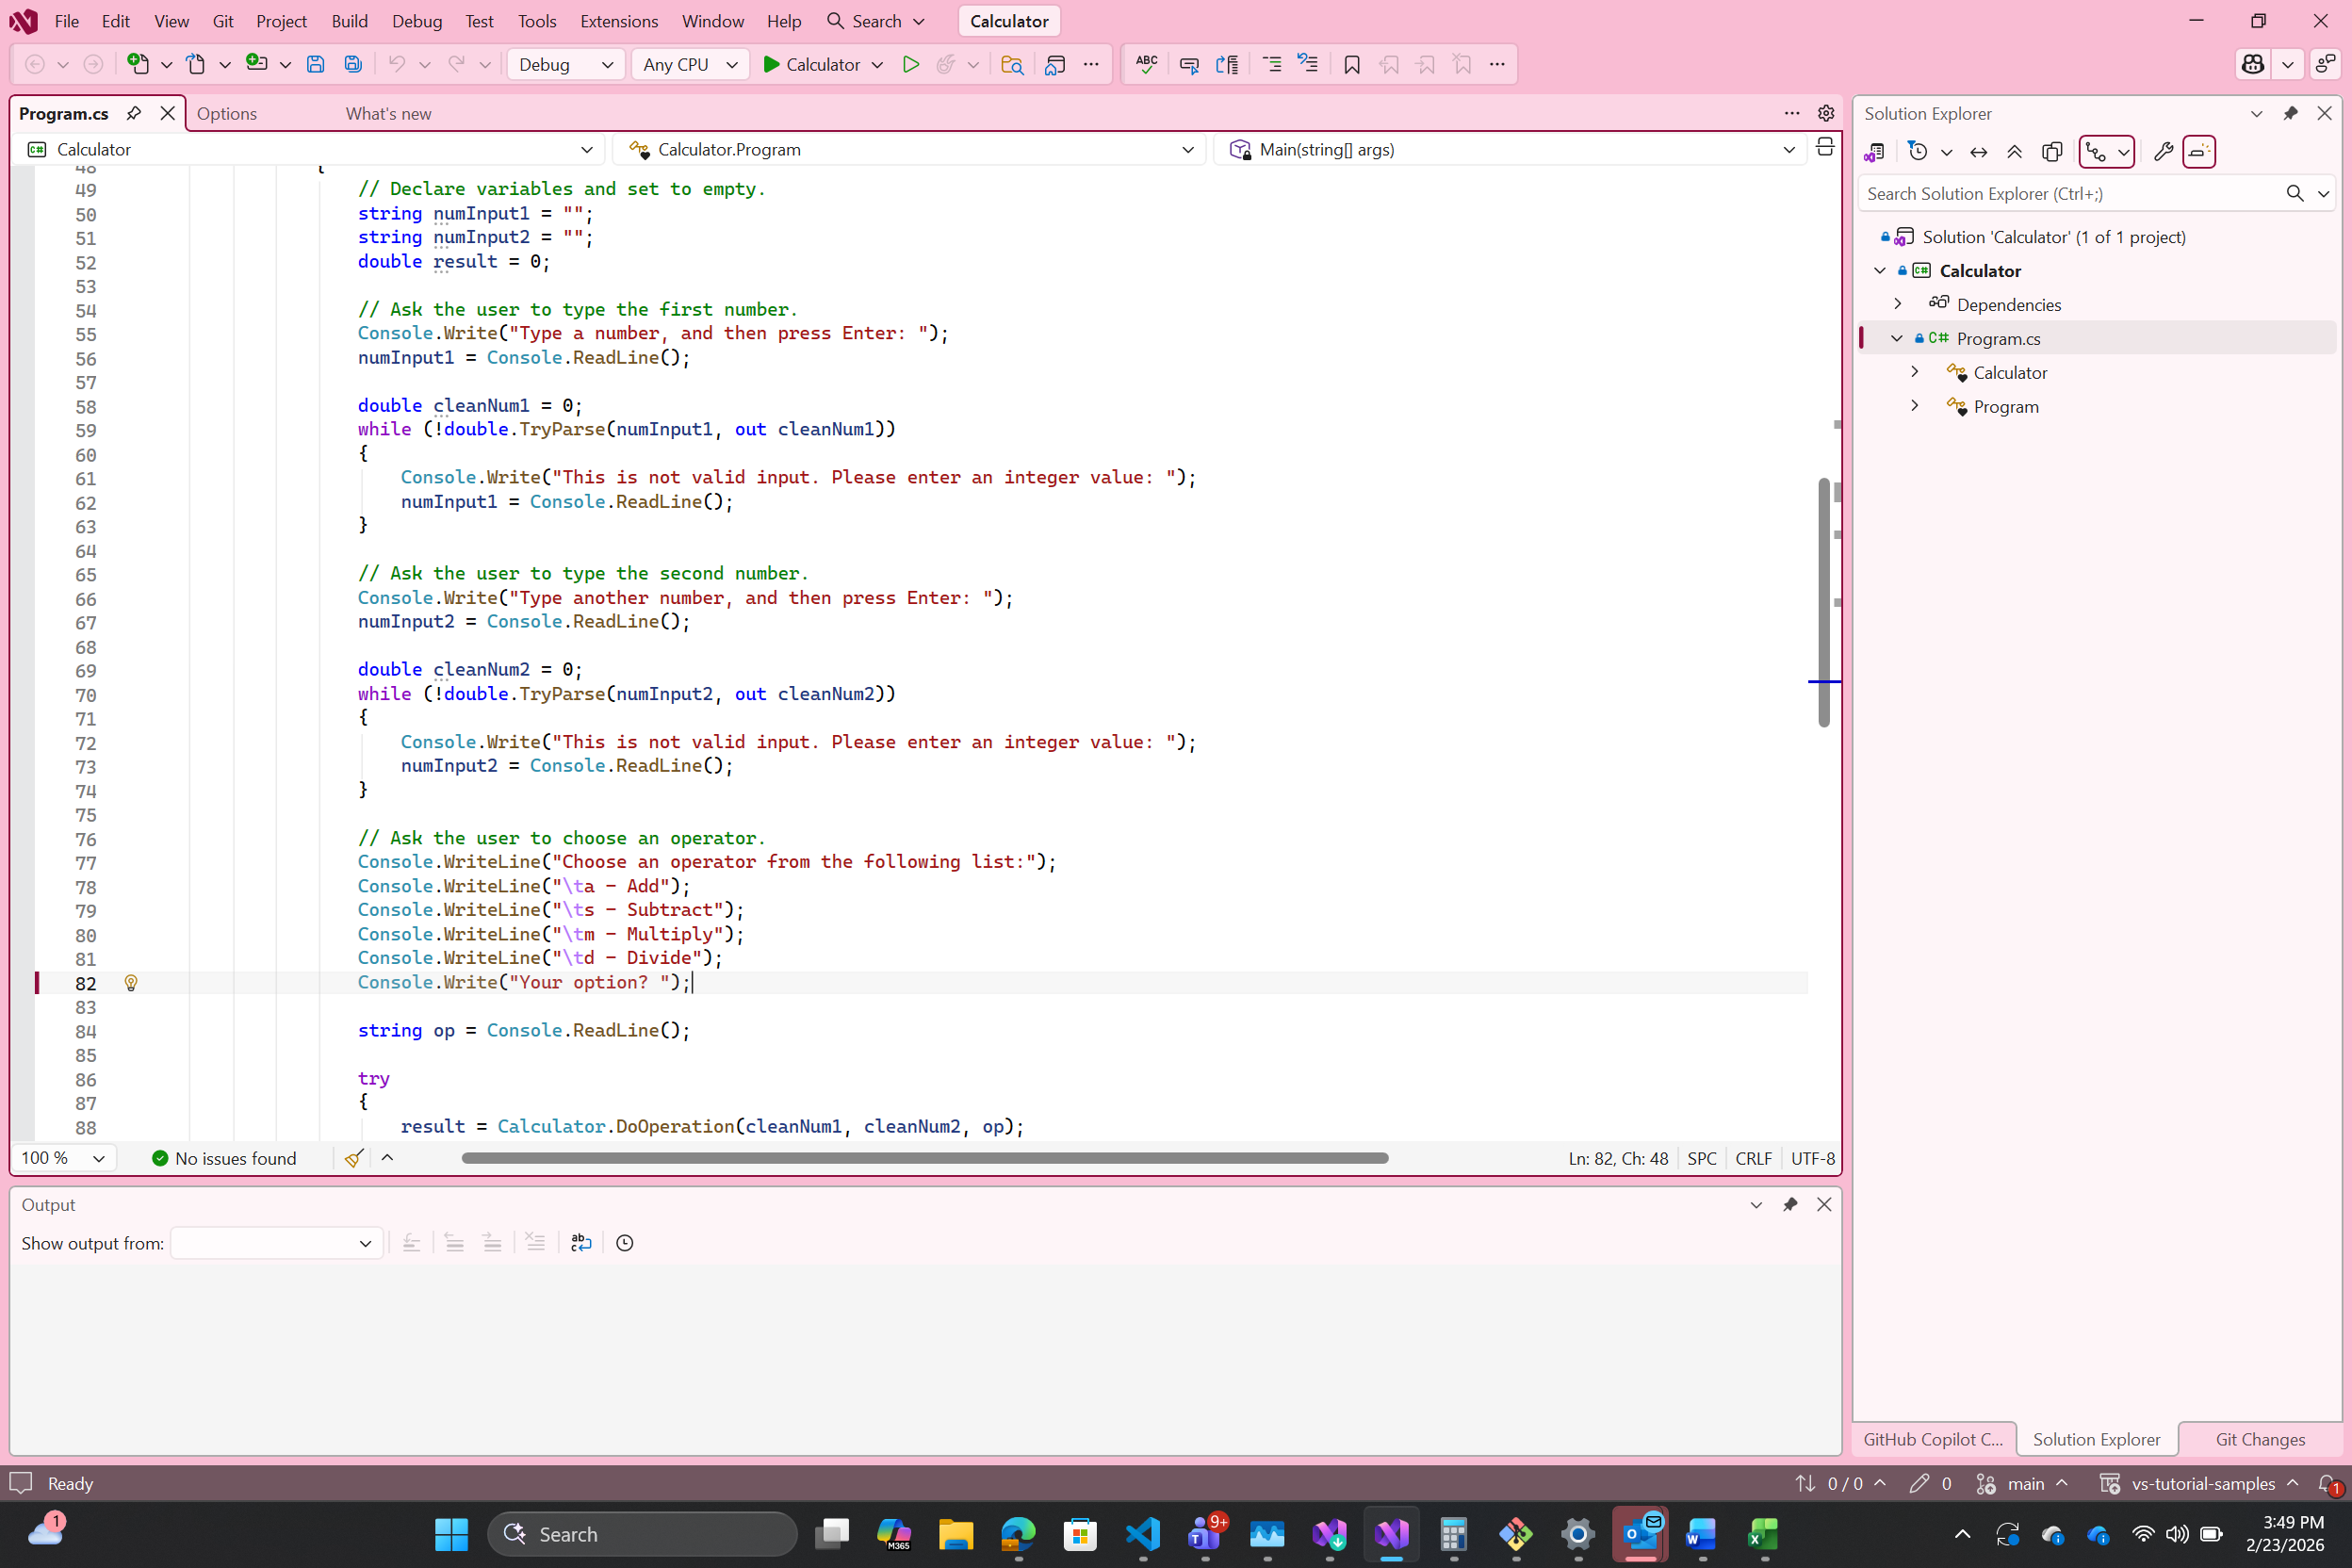Click the code cleanup broom icon
The image size is (2352, 1568).
[x=353, y=1158]
